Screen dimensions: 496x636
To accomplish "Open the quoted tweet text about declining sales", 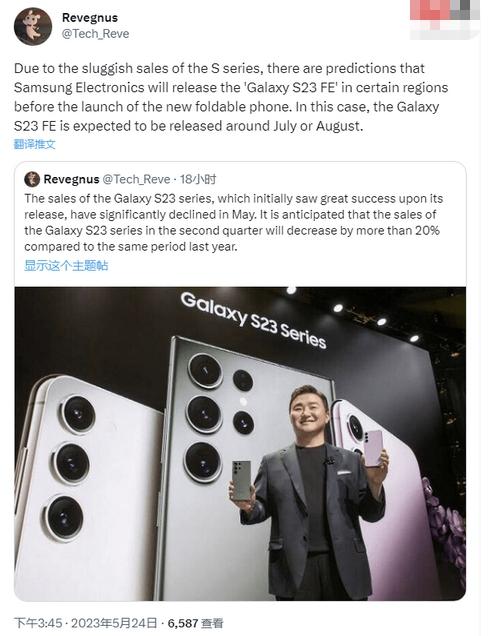I will click(233, 222).
